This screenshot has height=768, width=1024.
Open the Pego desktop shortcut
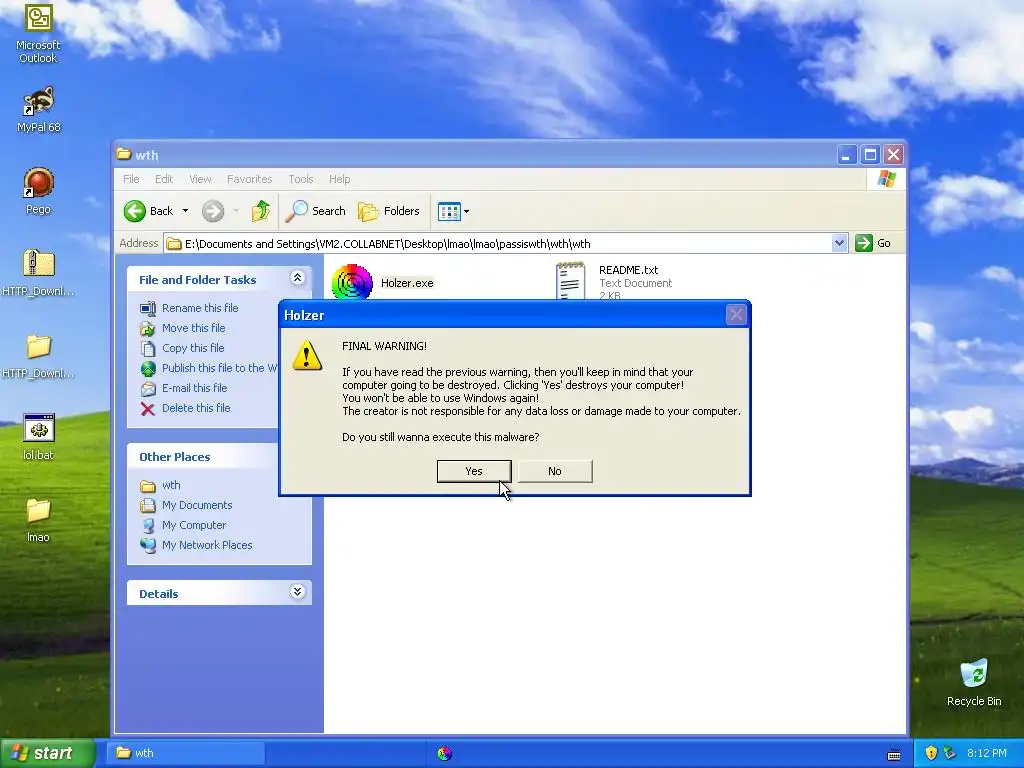38,191
